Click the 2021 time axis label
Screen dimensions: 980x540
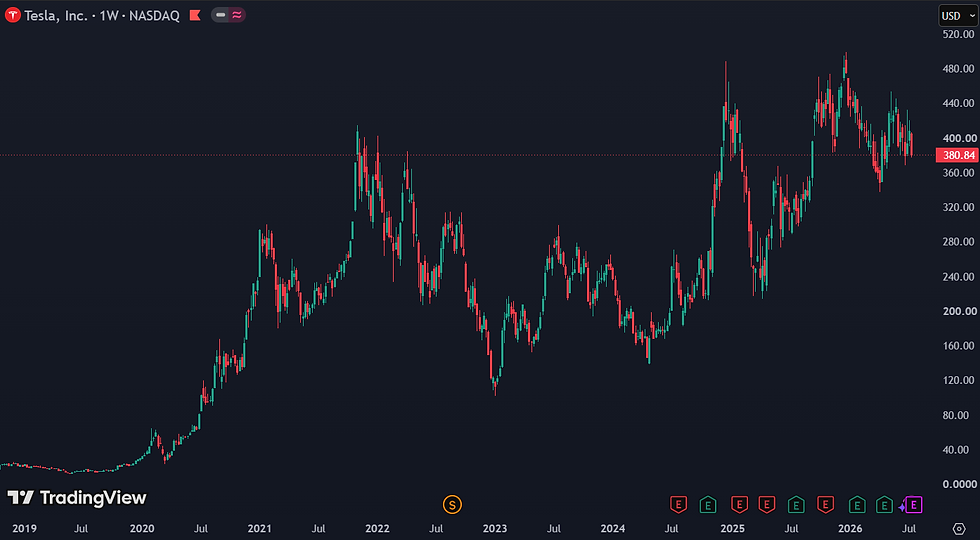[259, 529]
